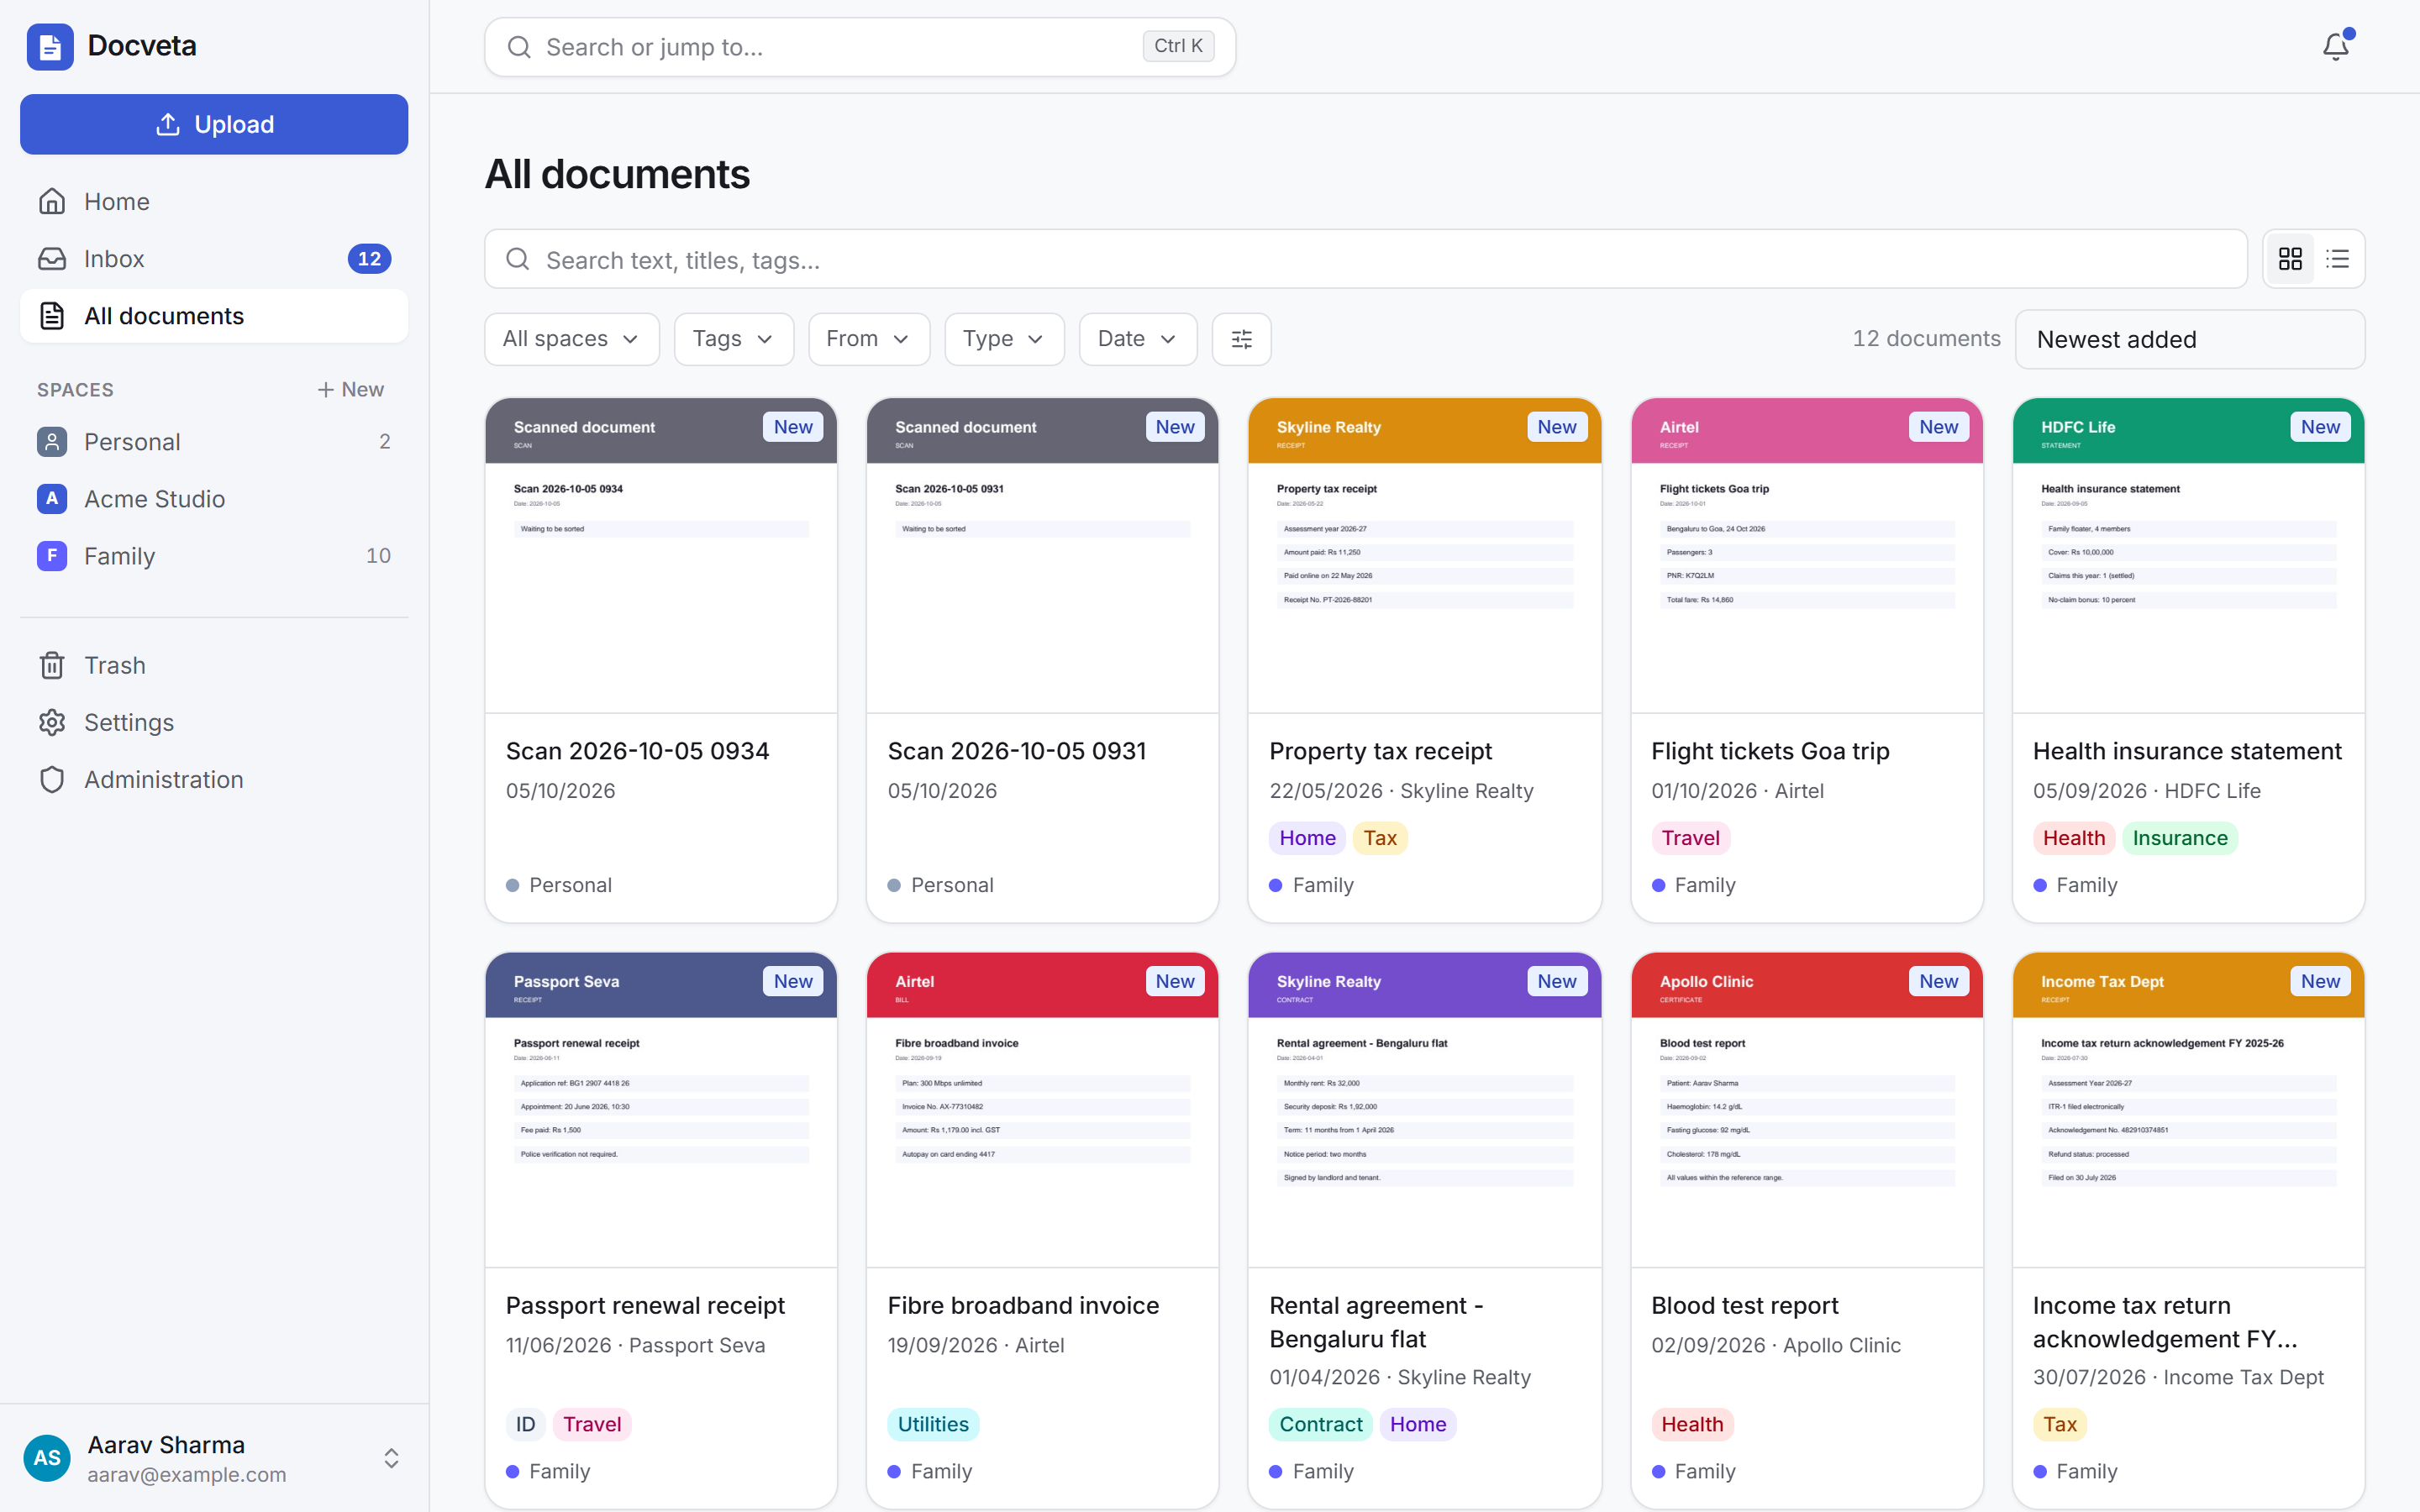The height and width of the screenshot is (1512, 2420).
Task: Click Insurance tag on Health insurance statement
Action: [2180, 838]
